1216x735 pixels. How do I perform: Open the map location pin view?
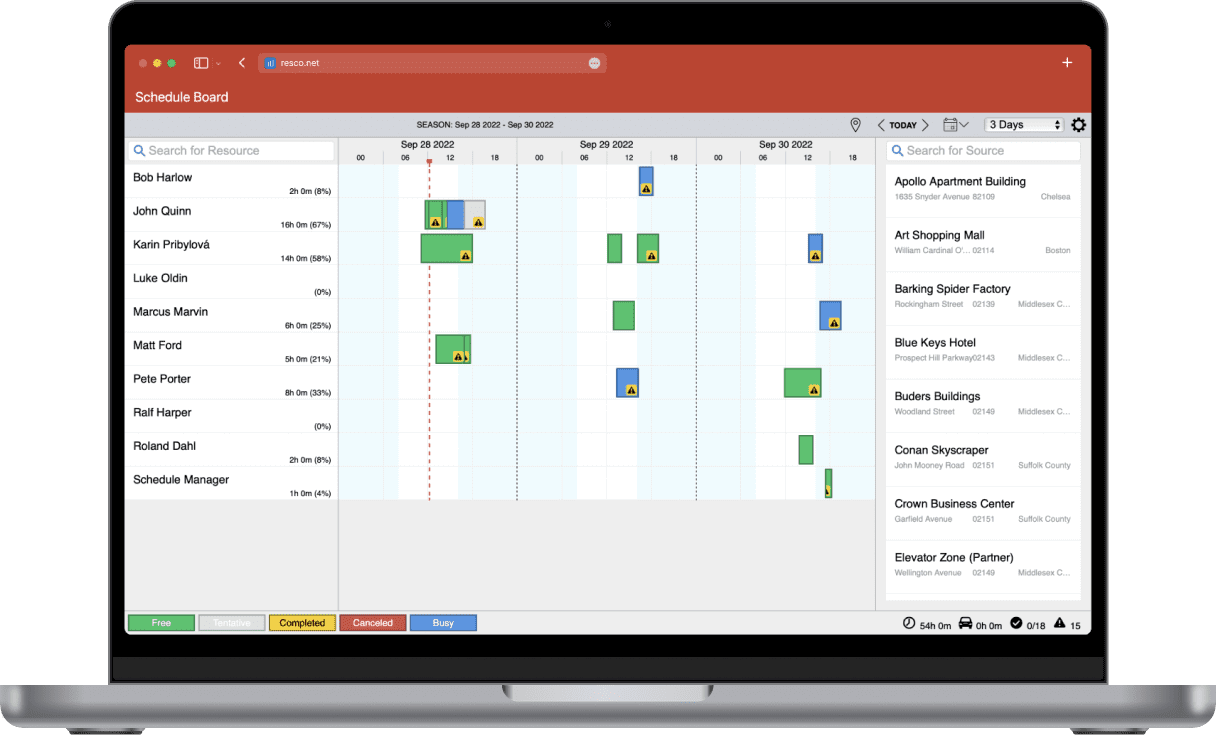coord(855,125)
